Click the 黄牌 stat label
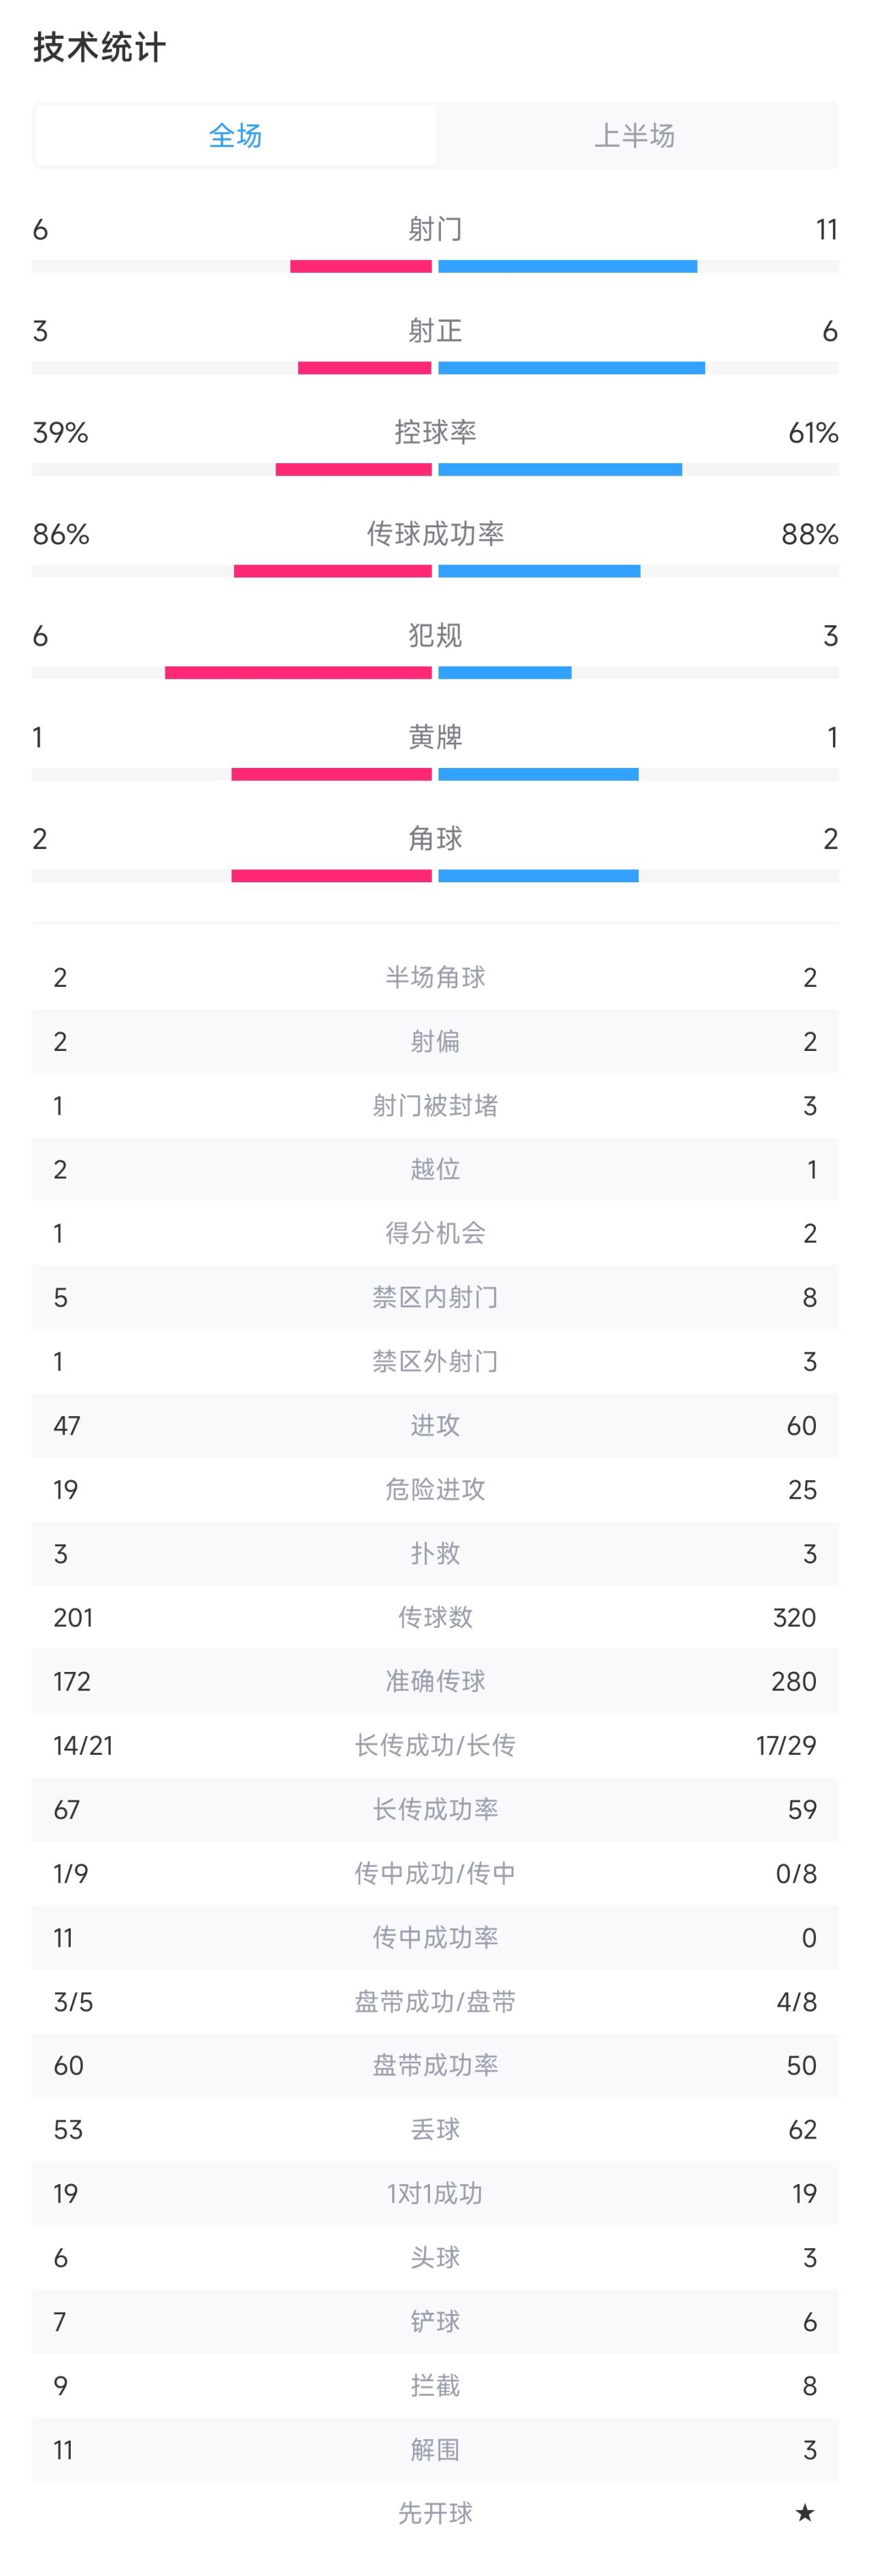This screenshot has height=2576, width=871. 435,737
